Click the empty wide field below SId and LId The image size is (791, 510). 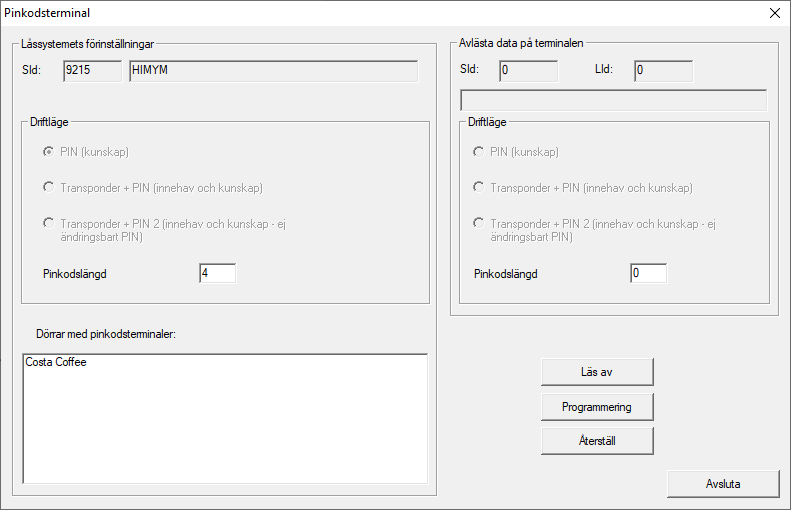pyautogui.click(x=612, y=100)
